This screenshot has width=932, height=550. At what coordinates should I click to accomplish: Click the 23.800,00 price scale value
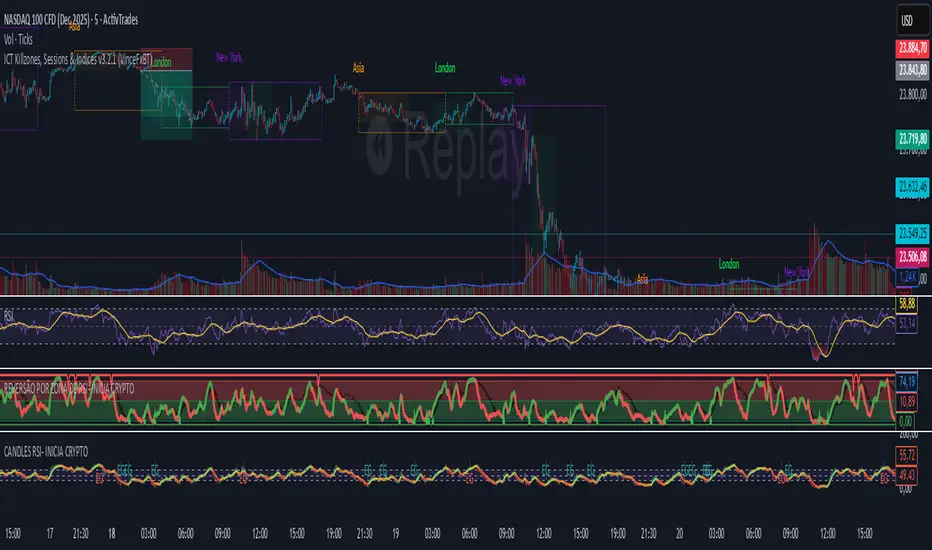(x=912, y=94)
